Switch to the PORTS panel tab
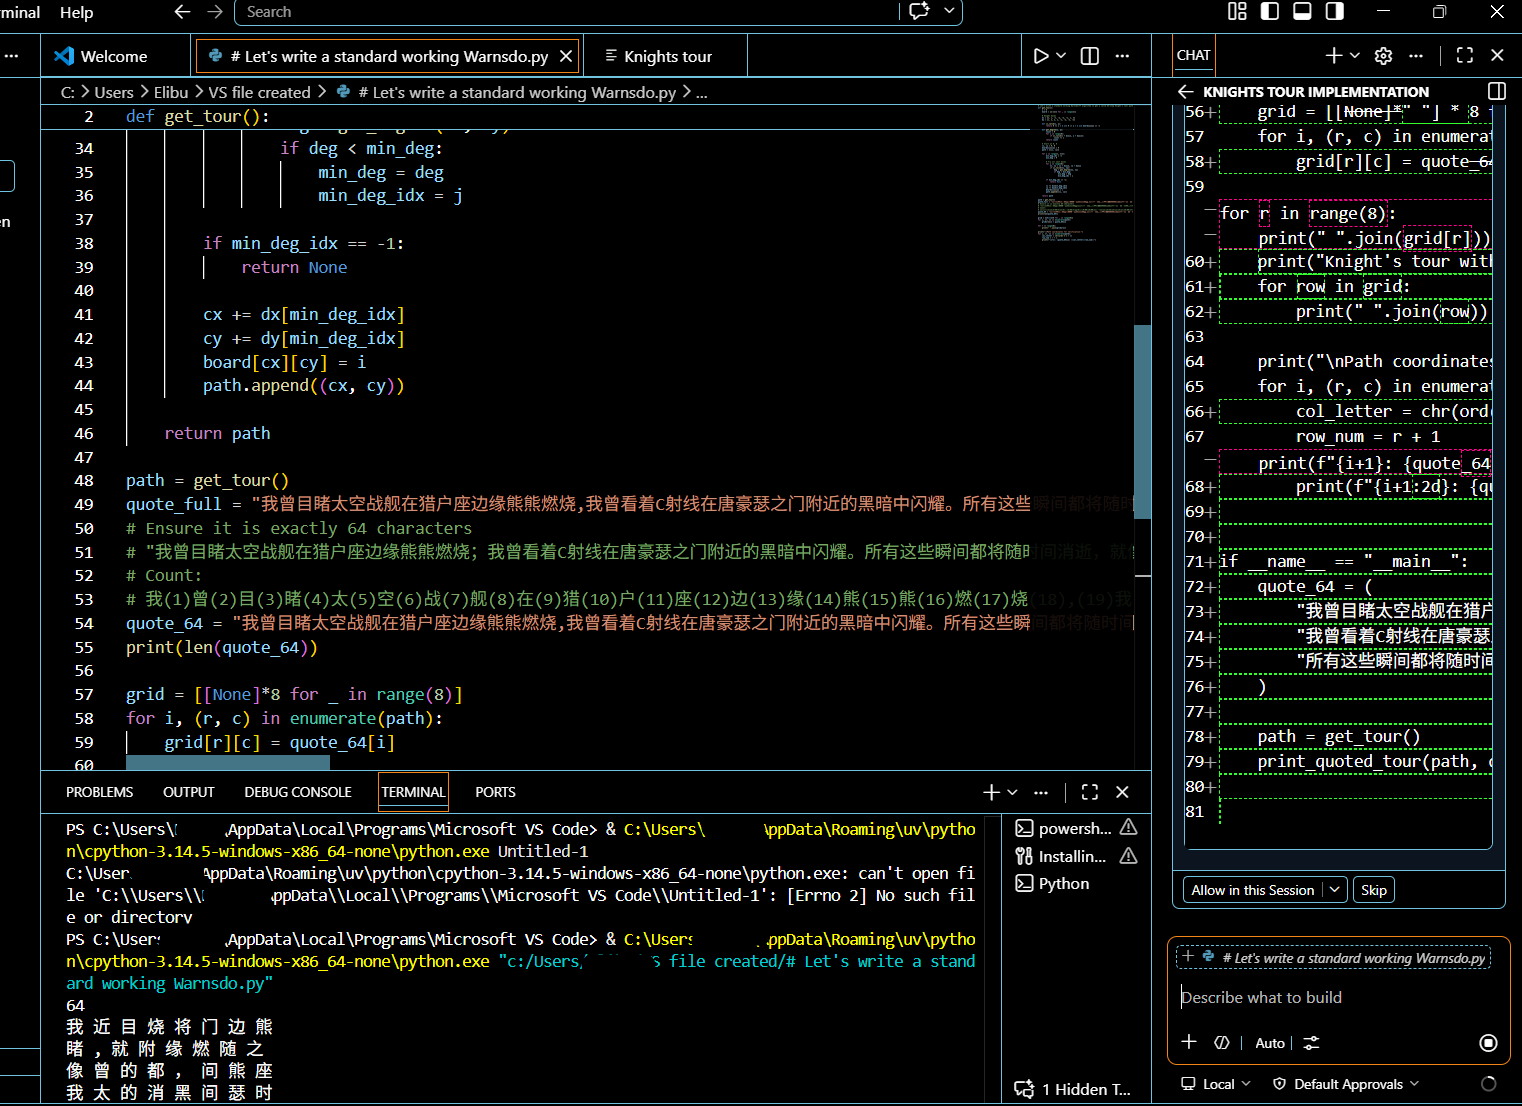Image resolution: width=1522 pixels, height=1106 pixels. click(495, 792)
